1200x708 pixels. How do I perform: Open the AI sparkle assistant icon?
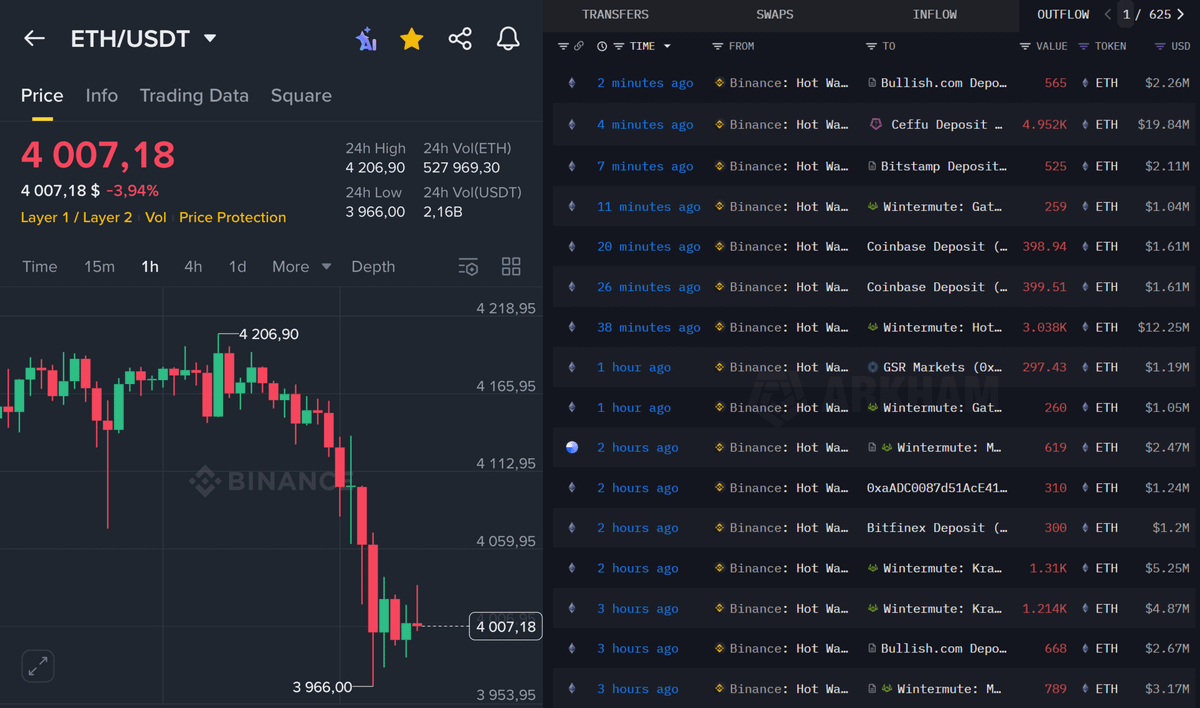tap(366, 39)
